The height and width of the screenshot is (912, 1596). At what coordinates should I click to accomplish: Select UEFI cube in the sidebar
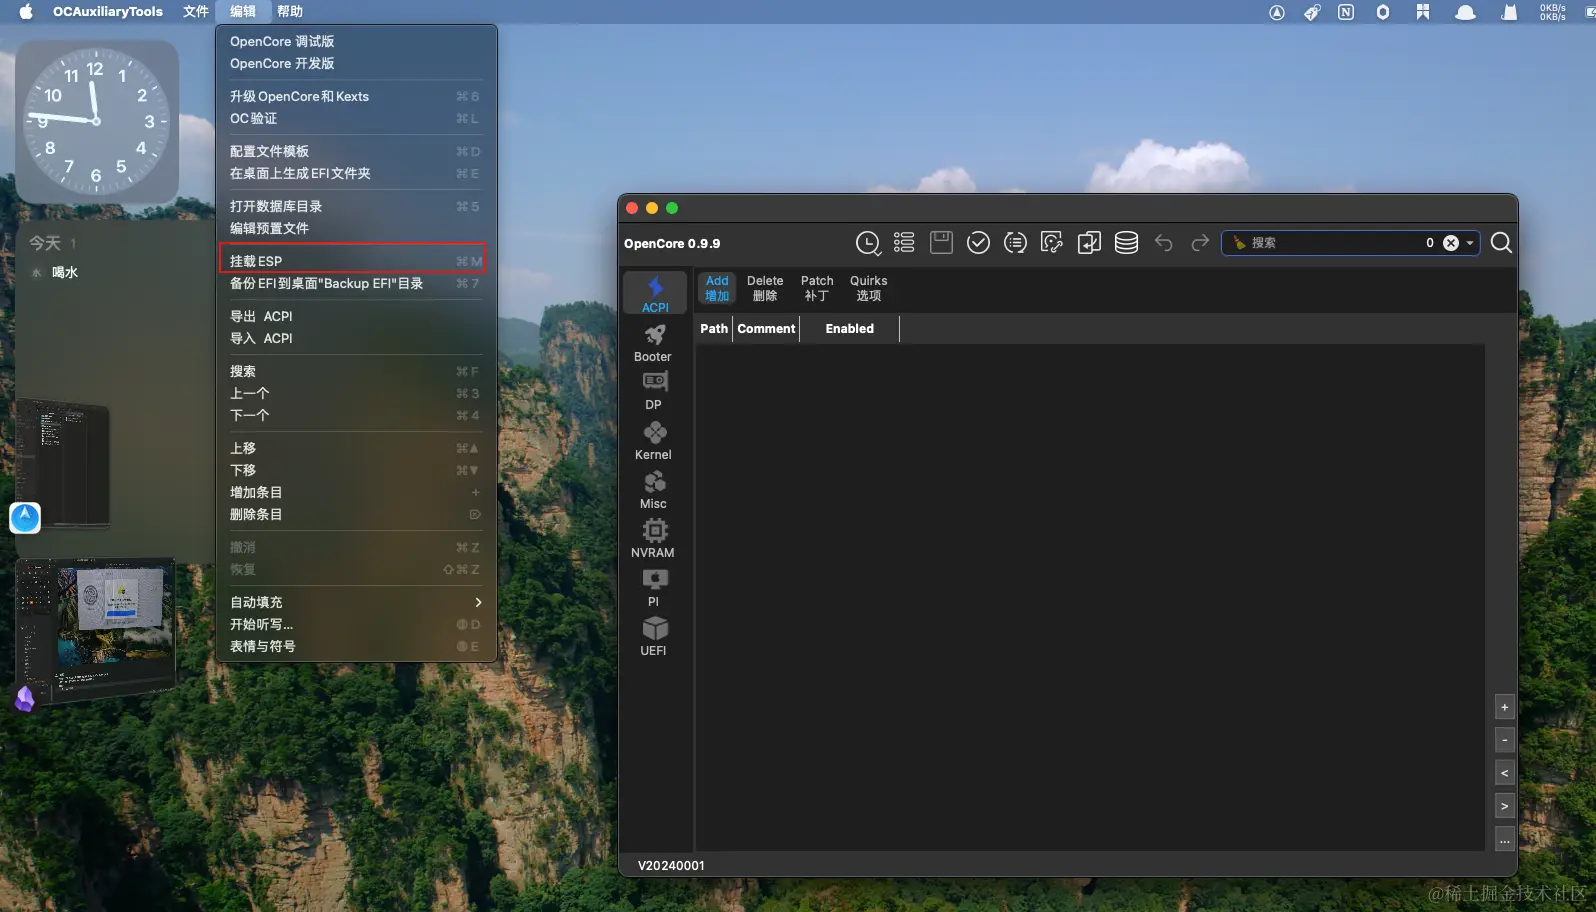(x=653, y=637)
